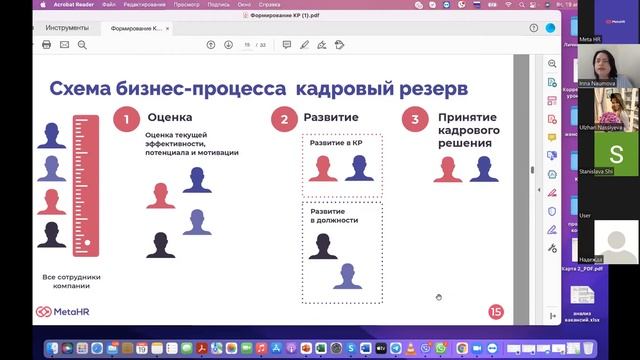Viewport: 640px width, 360px height.
Task: Click the print icon in Acrobat toolbar
Action: tap(47, 44)
